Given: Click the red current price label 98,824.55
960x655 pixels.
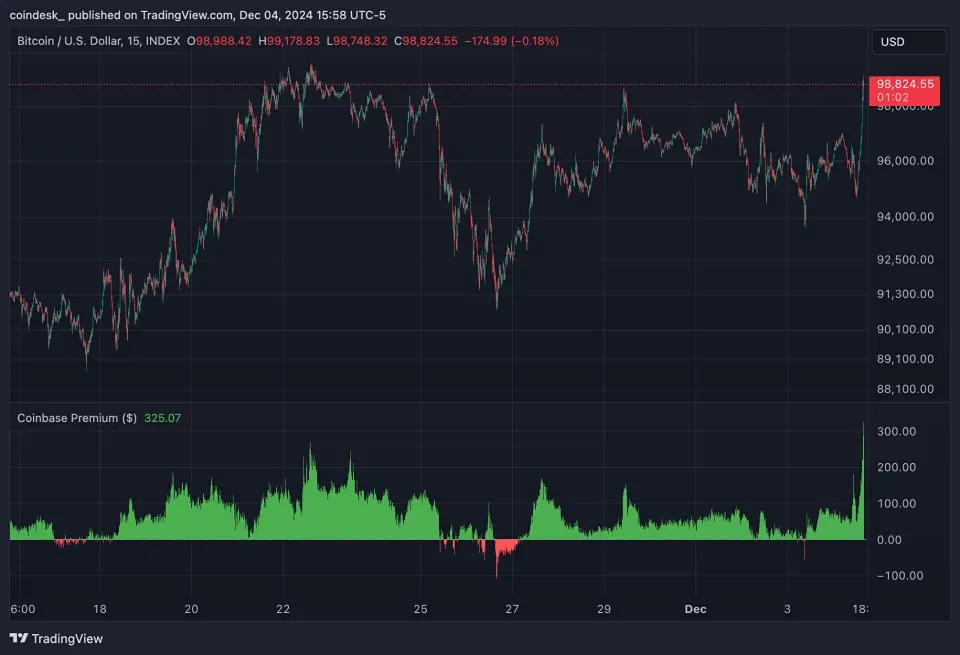Looking at the screenshot, I should click(x=905, y=85).
